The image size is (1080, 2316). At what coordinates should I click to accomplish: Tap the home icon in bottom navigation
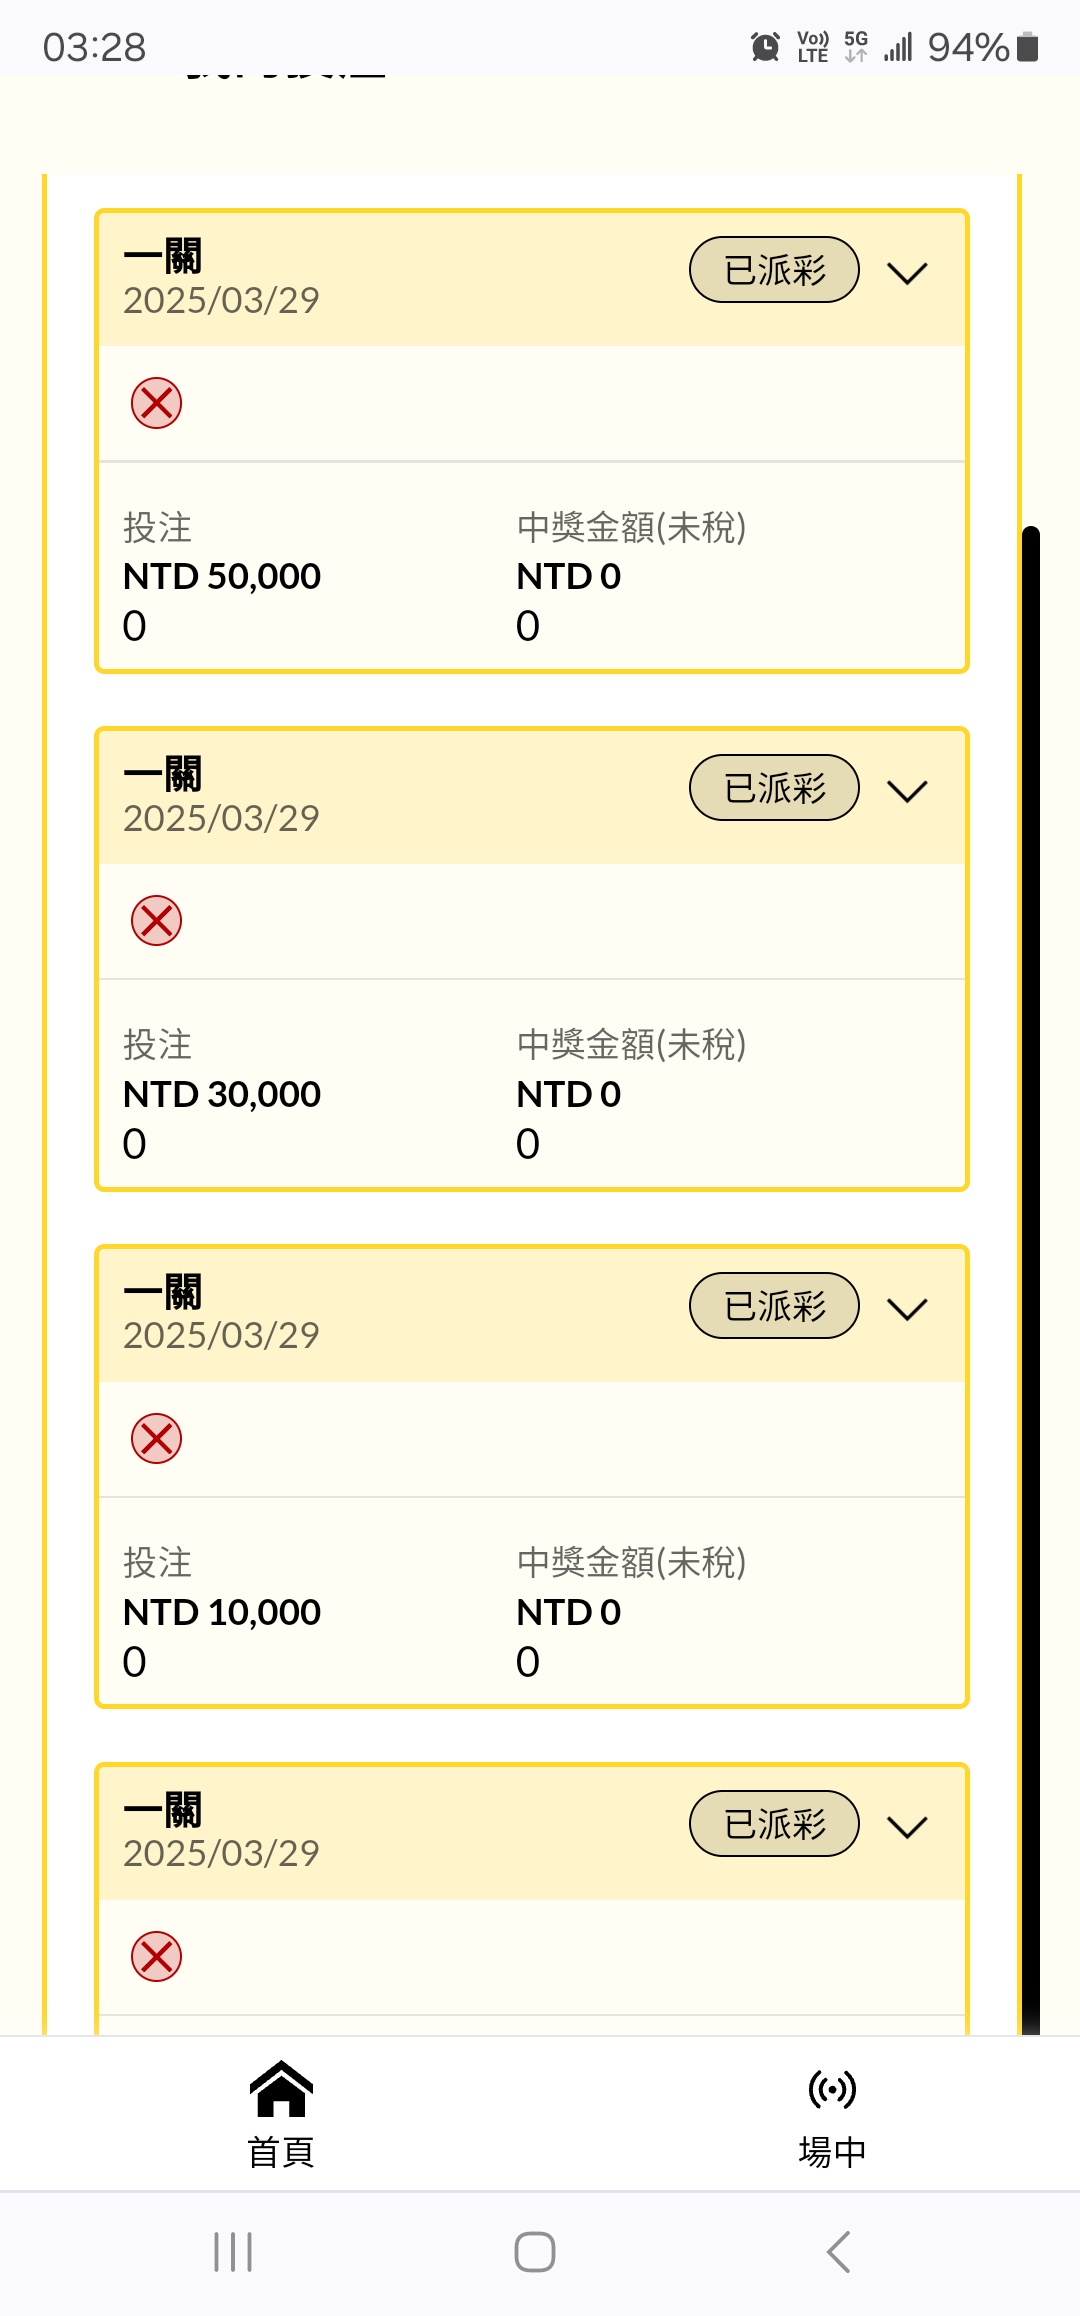pyautogui.click(x=281, y=2089)
